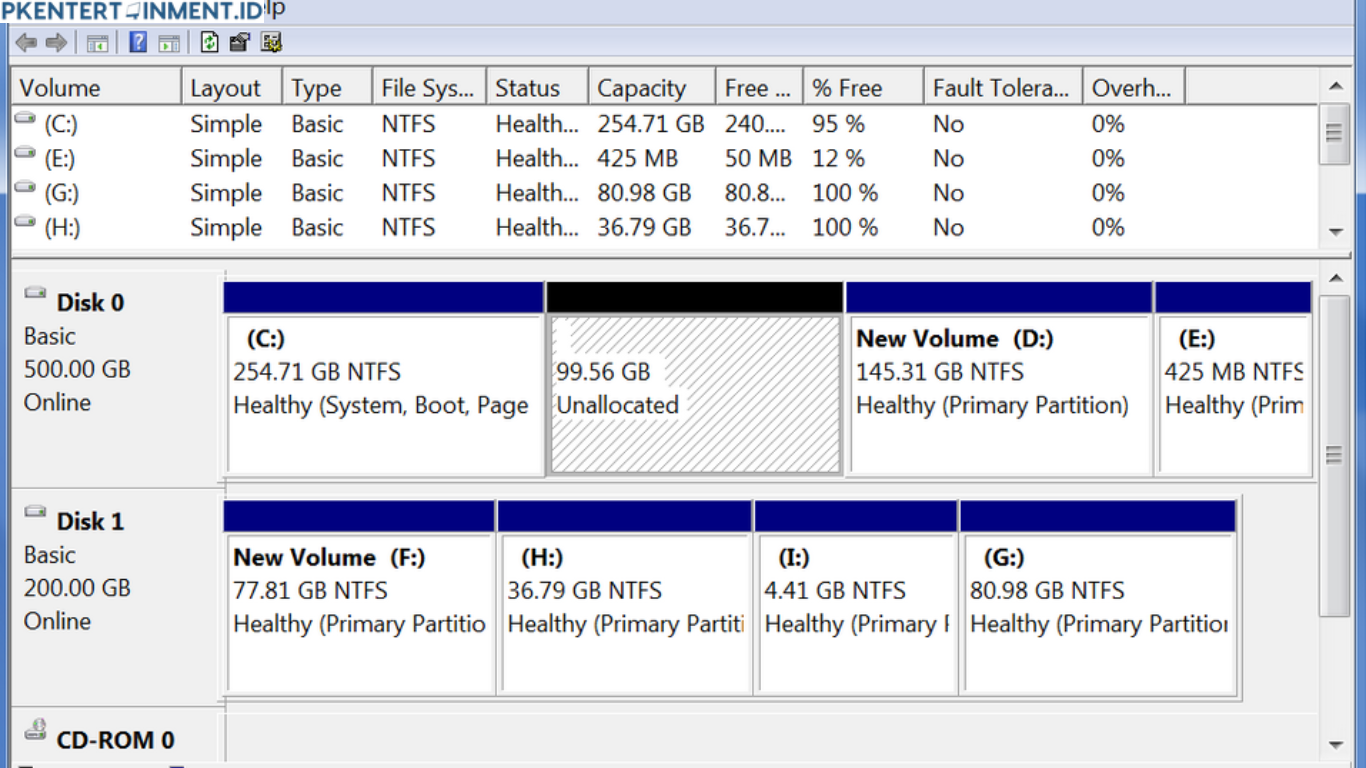Click the PKENTERTAINMENT.ID site link
1366x768 pixels.
[x=130, y=11]
